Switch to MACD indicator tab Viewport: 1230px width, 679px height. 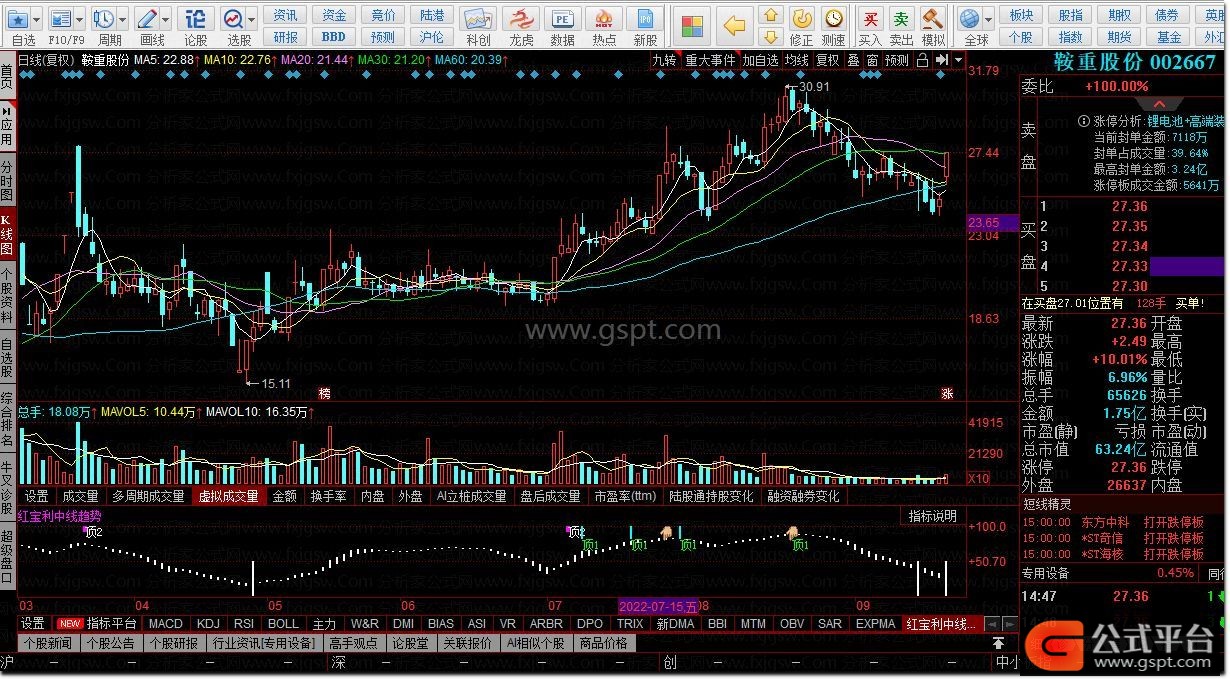click(x=165, y=624)
